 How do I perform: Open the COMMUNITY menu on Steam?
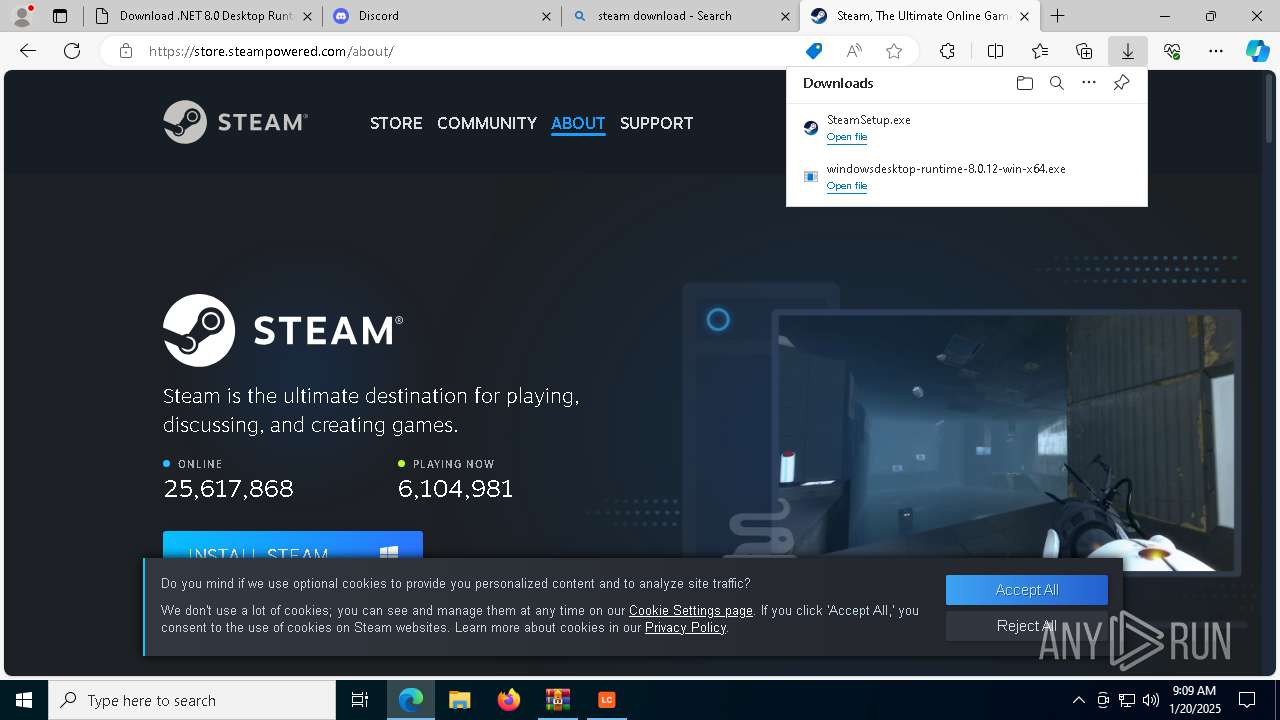(487, 123)
